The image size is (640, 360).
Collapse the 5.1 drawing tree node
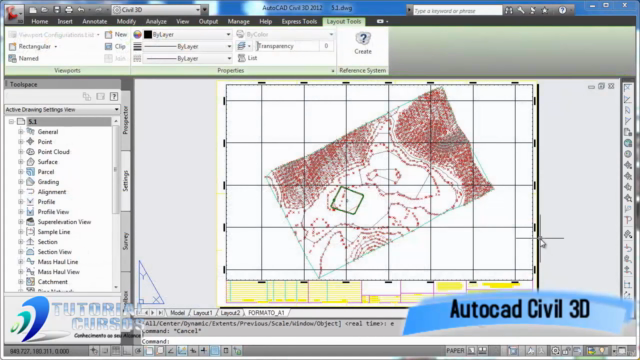(11, 122)
